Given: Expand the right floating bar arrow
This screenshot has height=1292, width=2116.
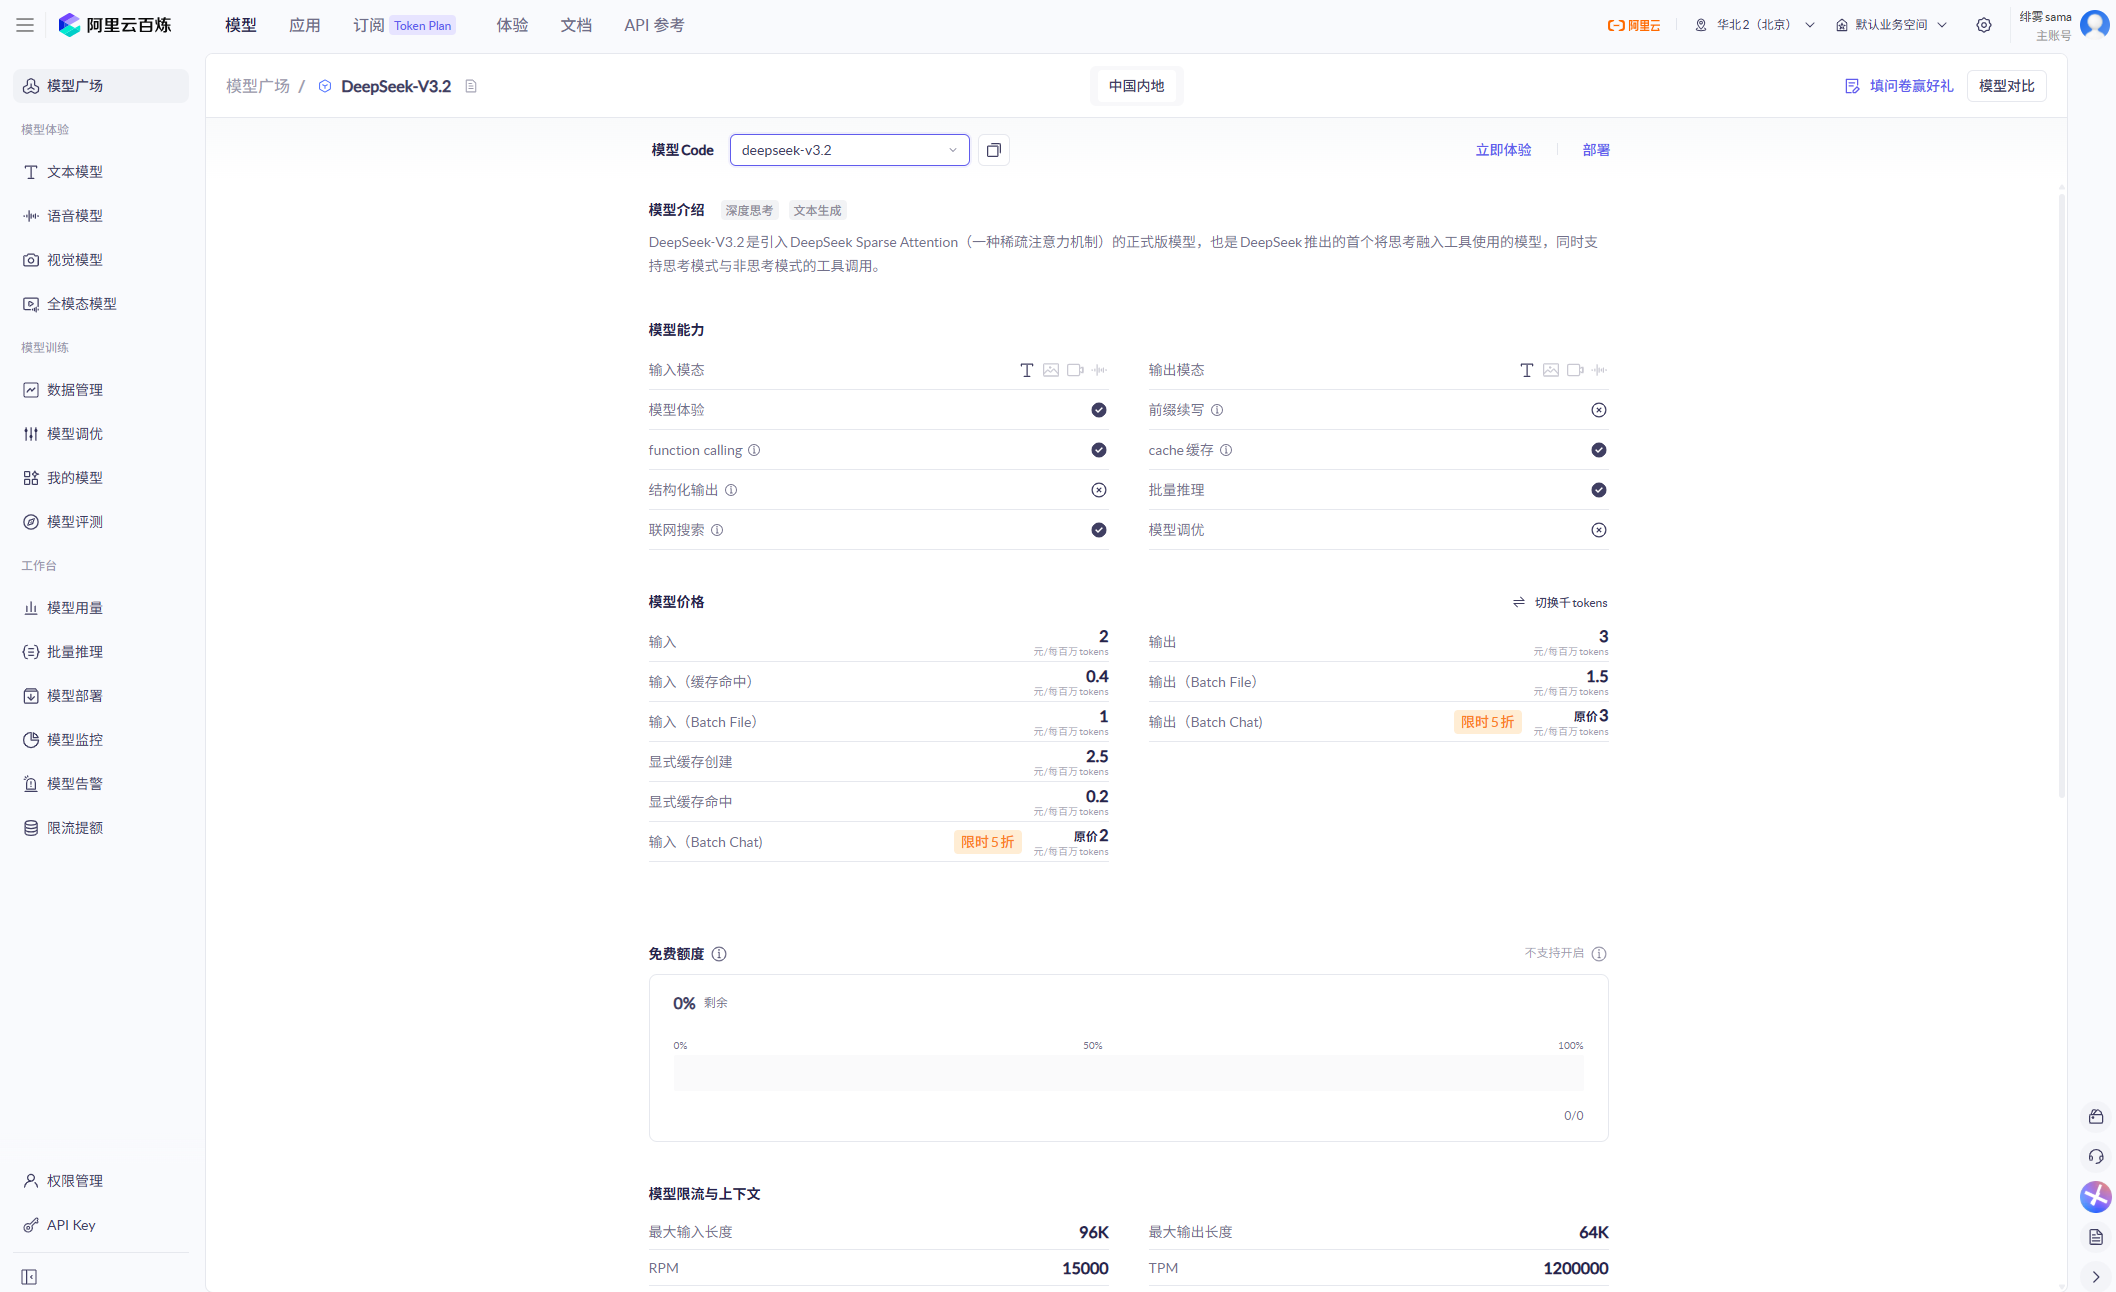Looking at the screenshot, I should [2096, 1277].
